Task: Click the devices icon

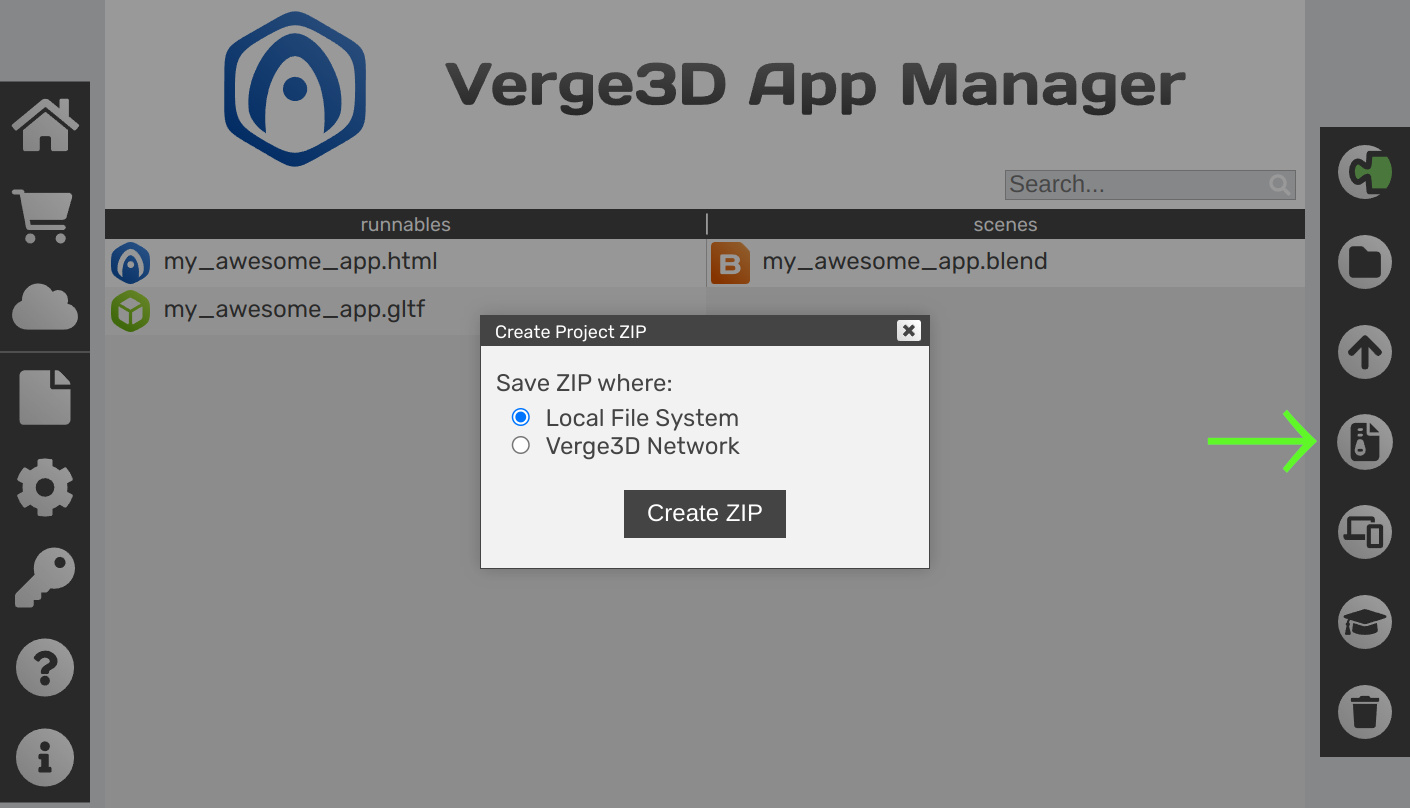Action: (x=1365, y=532)
